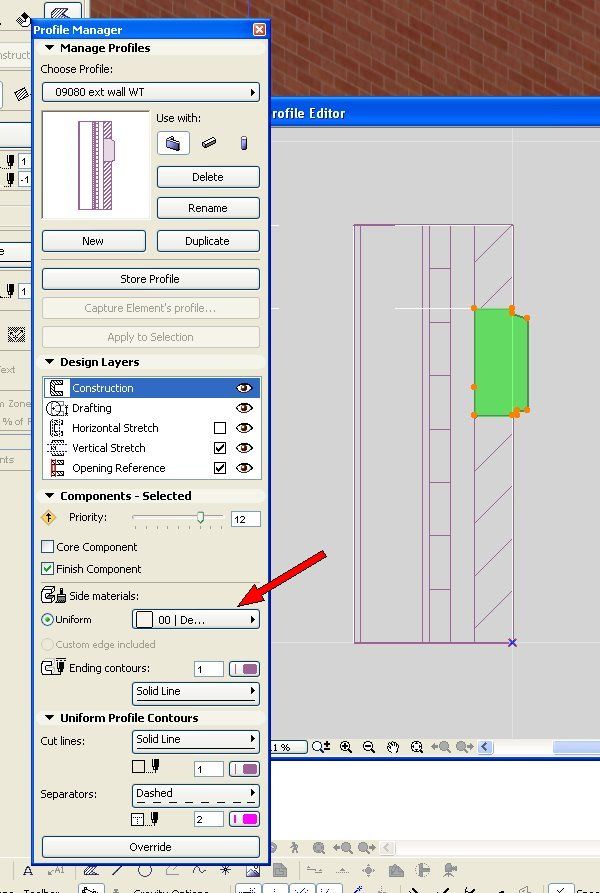Open the Cut lines line type dropdown

196,740
